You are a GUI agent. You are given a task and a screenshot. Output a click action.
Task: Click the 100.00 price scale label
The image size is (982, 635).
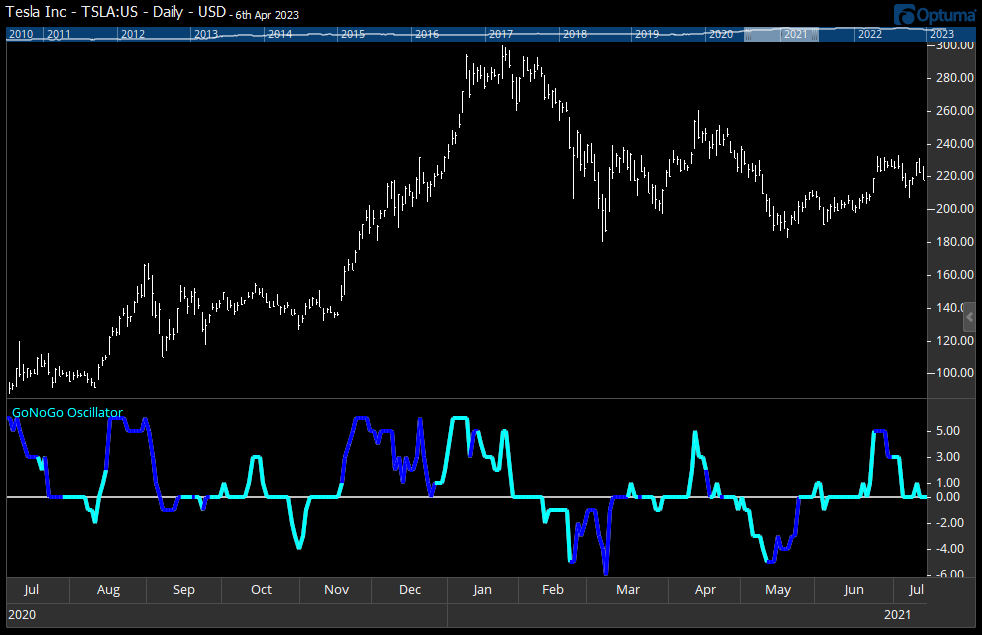tap(955, 373)
